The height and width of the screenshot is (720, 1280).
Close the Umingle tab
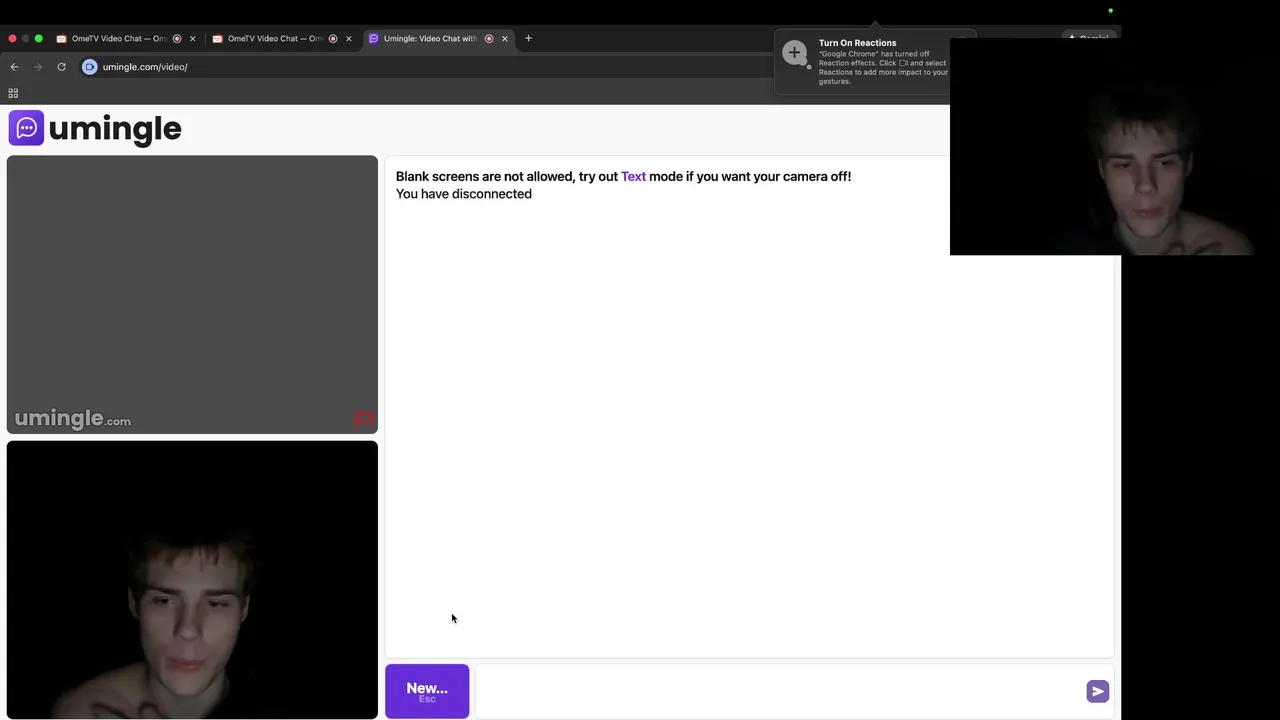(504, 39)
